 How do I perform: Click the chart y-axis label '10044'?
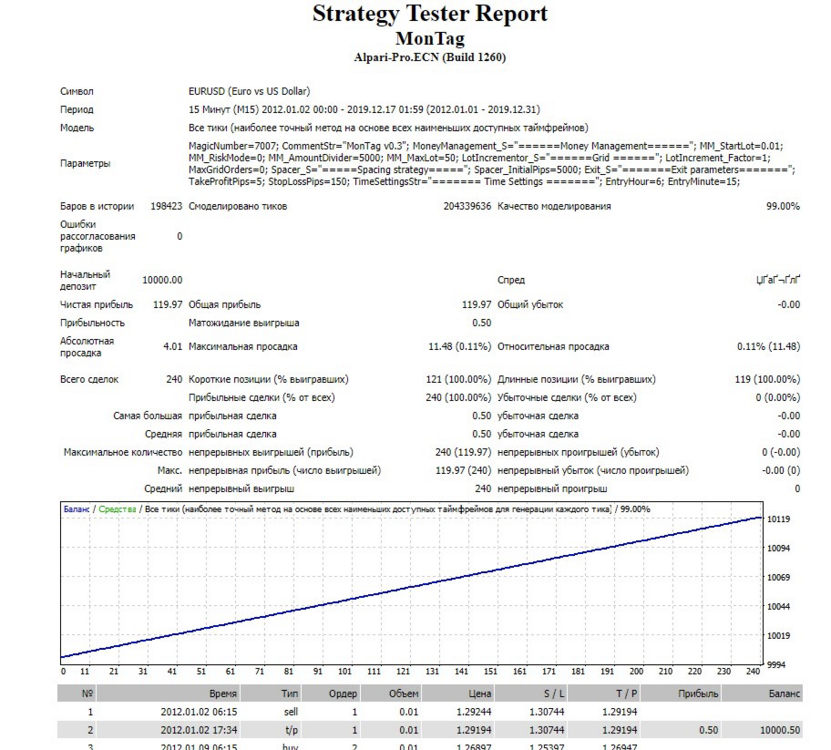tap(779, 606)
